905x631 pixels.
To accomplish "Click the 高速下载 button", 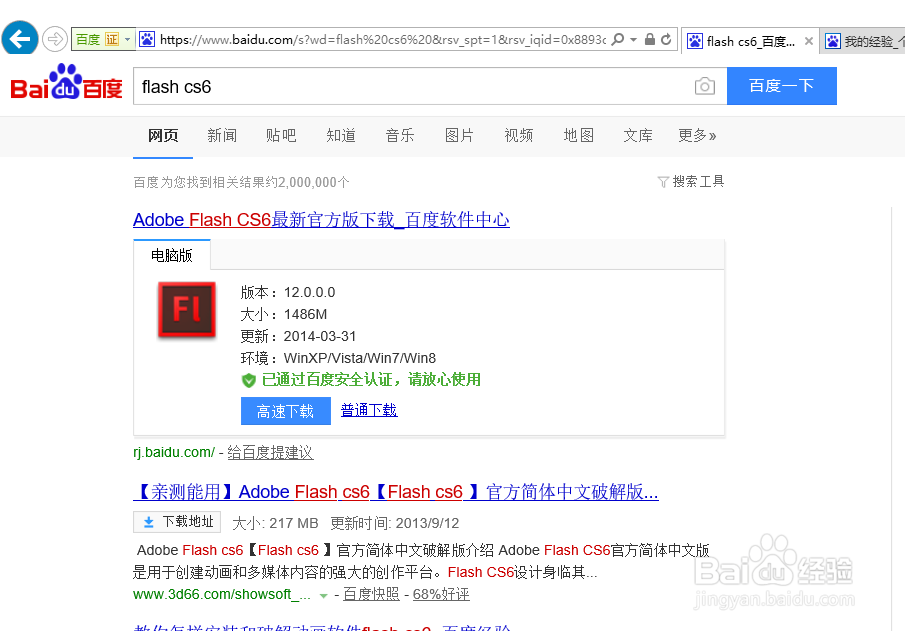I will tap(286, 411).
